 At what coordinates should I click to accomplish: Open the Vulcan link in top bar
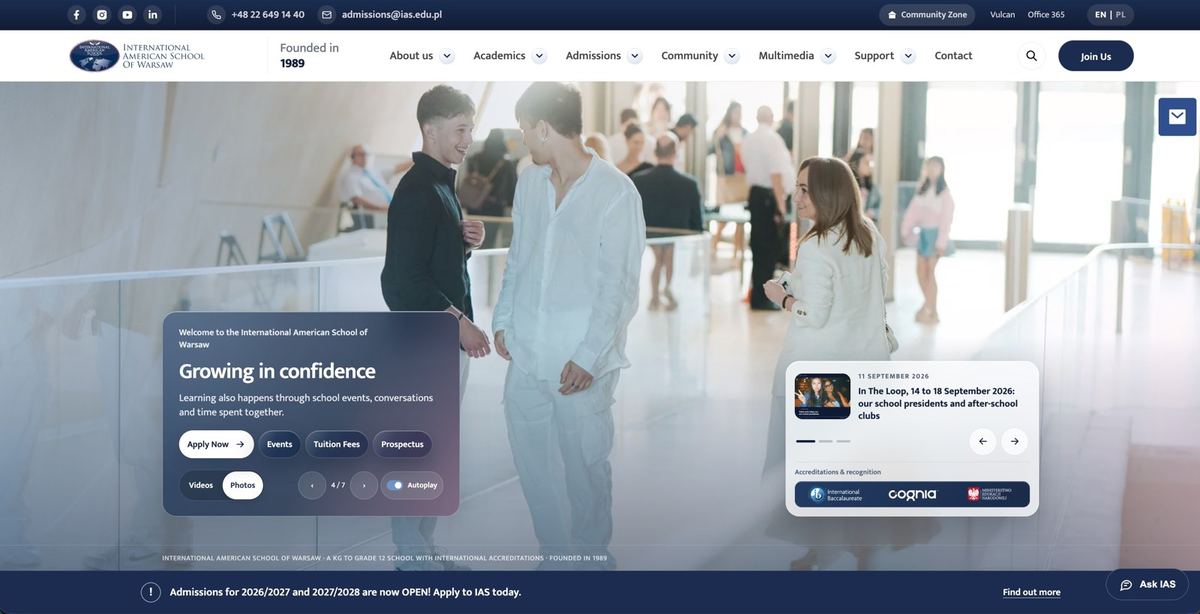coord(1003,15)
